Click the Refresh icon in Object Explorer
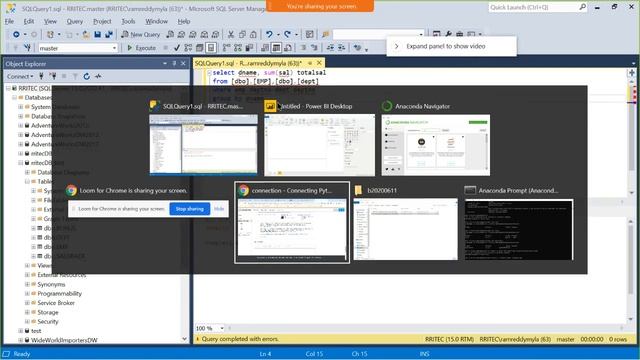 click(x=87, y=76)
